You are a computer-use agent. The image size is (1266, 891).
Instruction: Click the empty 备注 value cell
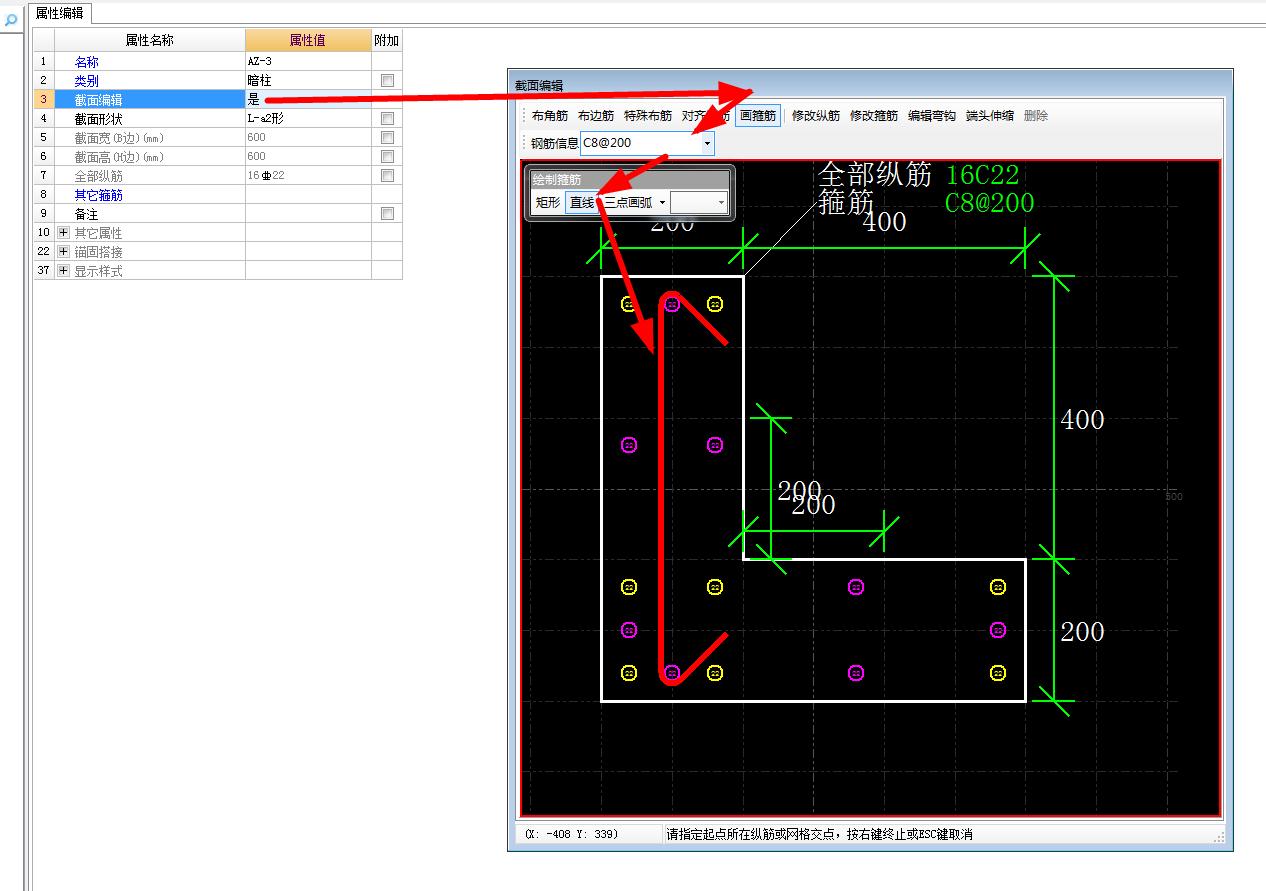point(308,213)
